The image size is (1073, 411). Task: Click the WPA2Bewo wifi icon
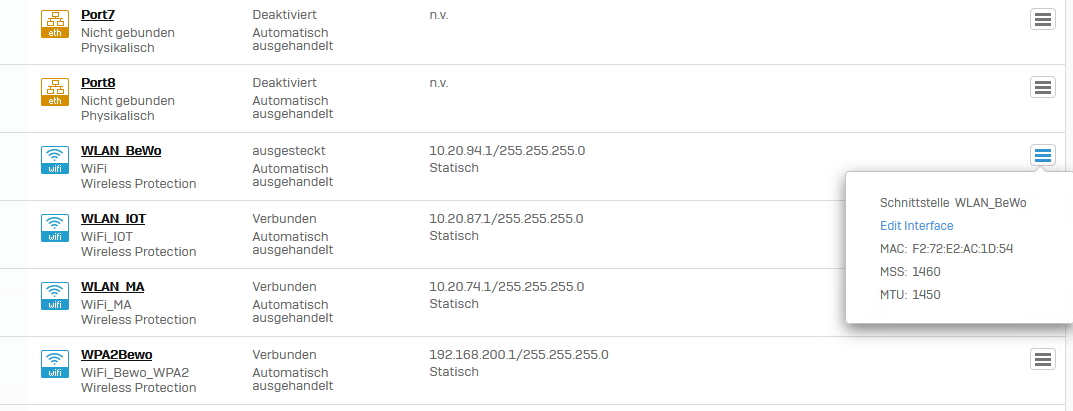(x=54, y=363)
